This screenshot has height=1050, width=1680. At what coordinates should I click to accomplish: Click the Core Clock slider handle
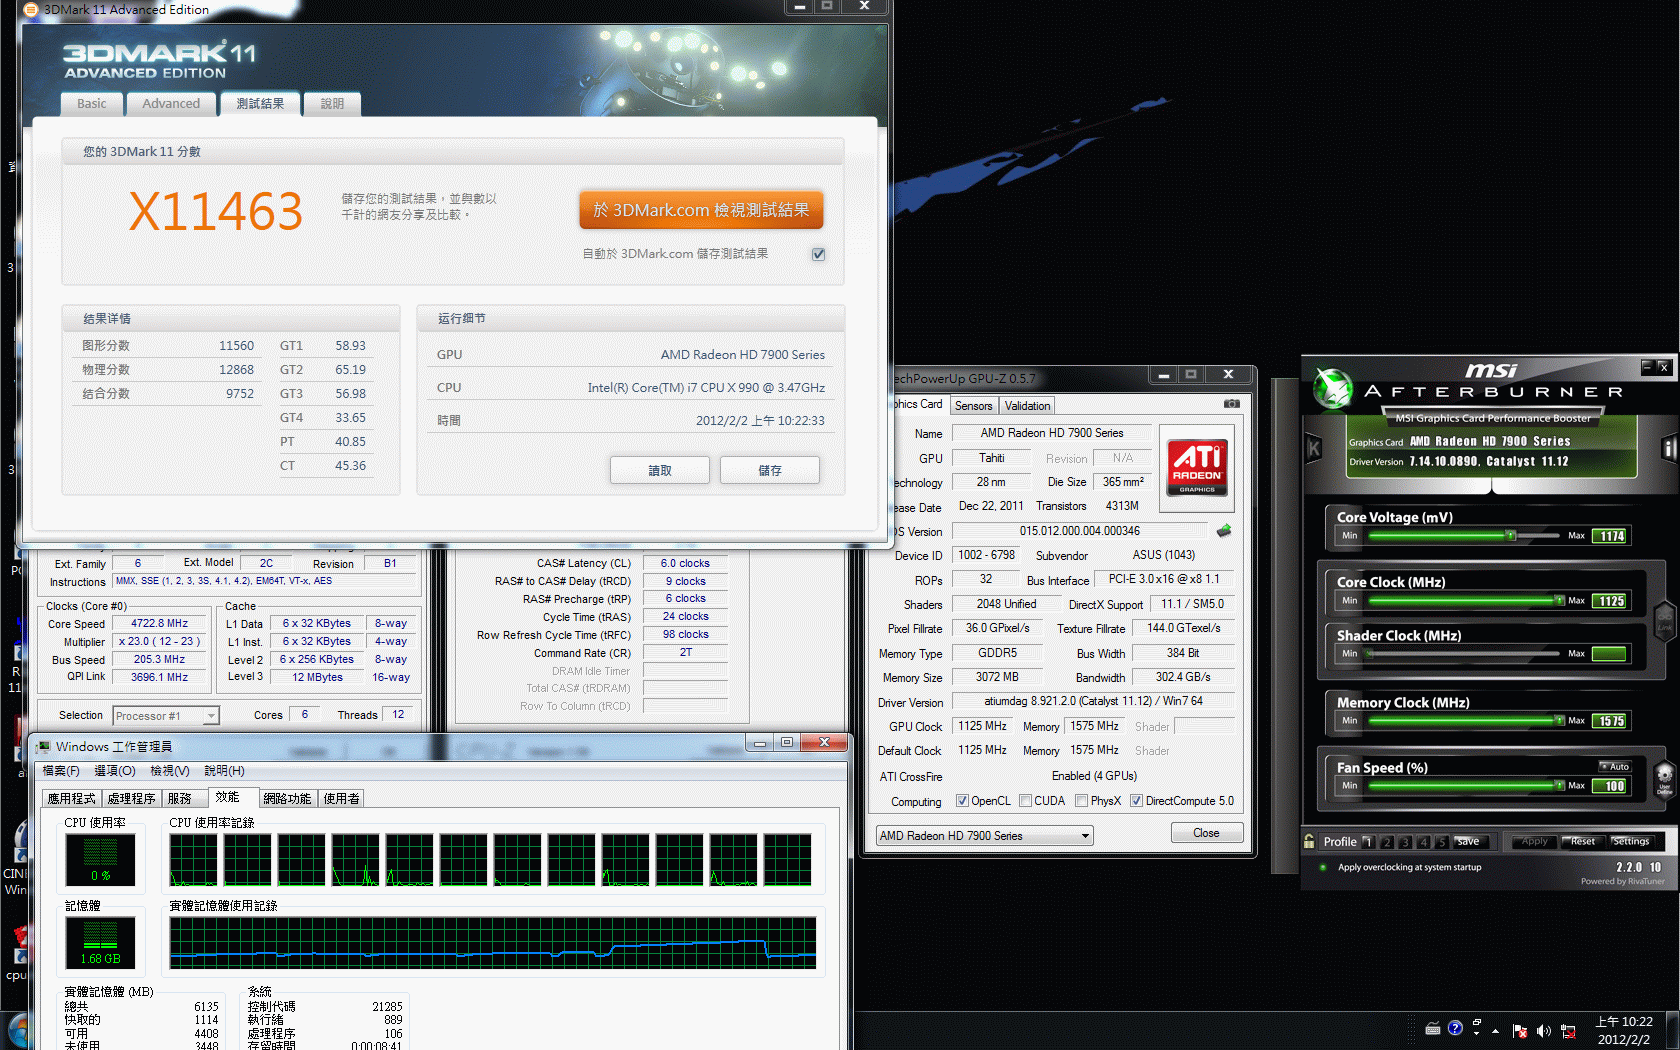(1559, 600)
